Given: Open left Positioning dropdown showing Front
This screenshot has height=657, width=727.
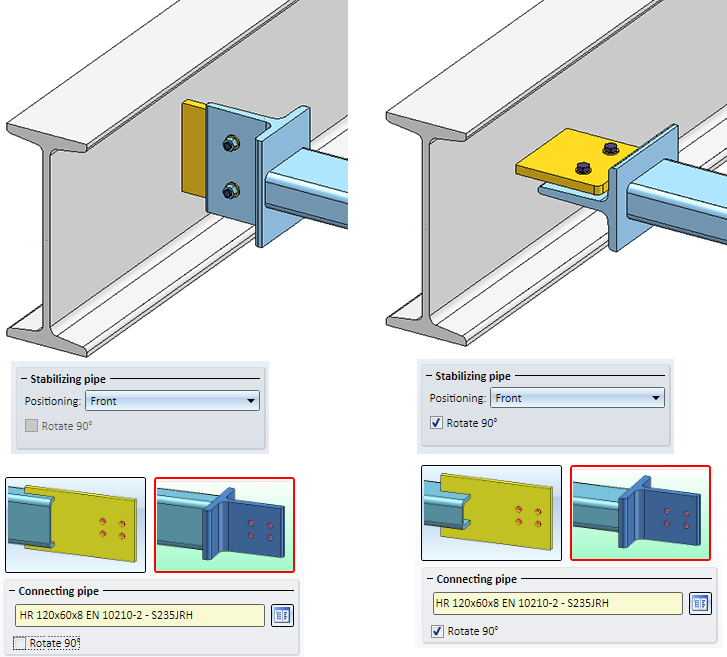Looking at the screenshot, I should click(x=172, y=401).
